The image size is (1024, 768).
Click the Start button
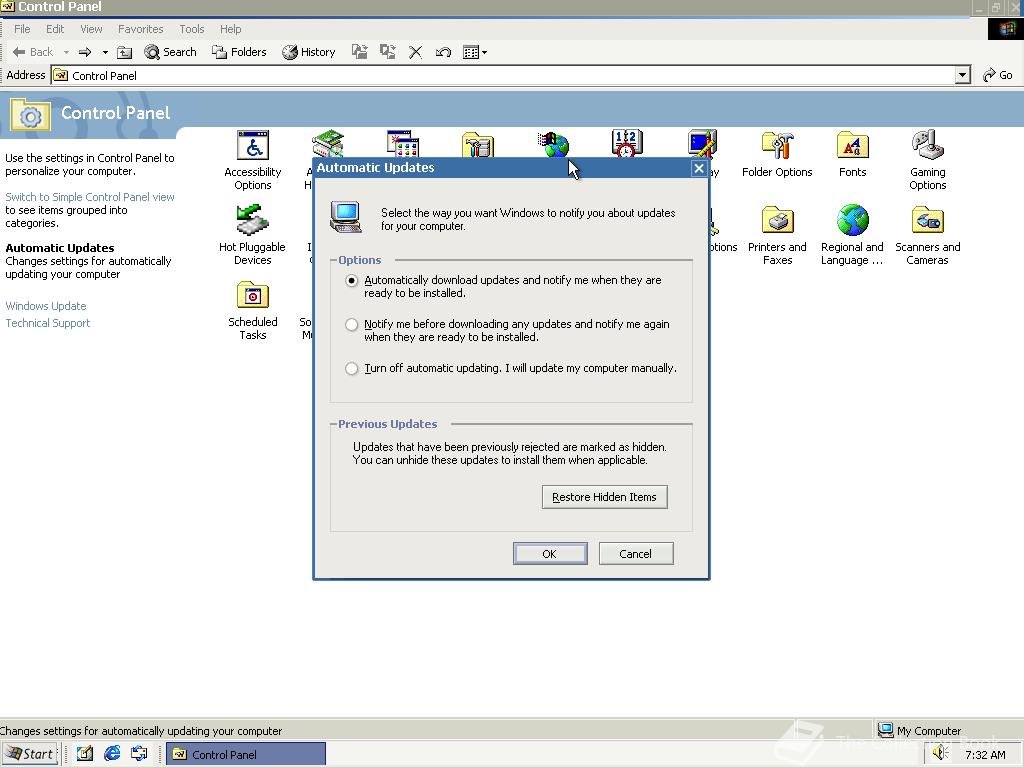coord(30,754)
